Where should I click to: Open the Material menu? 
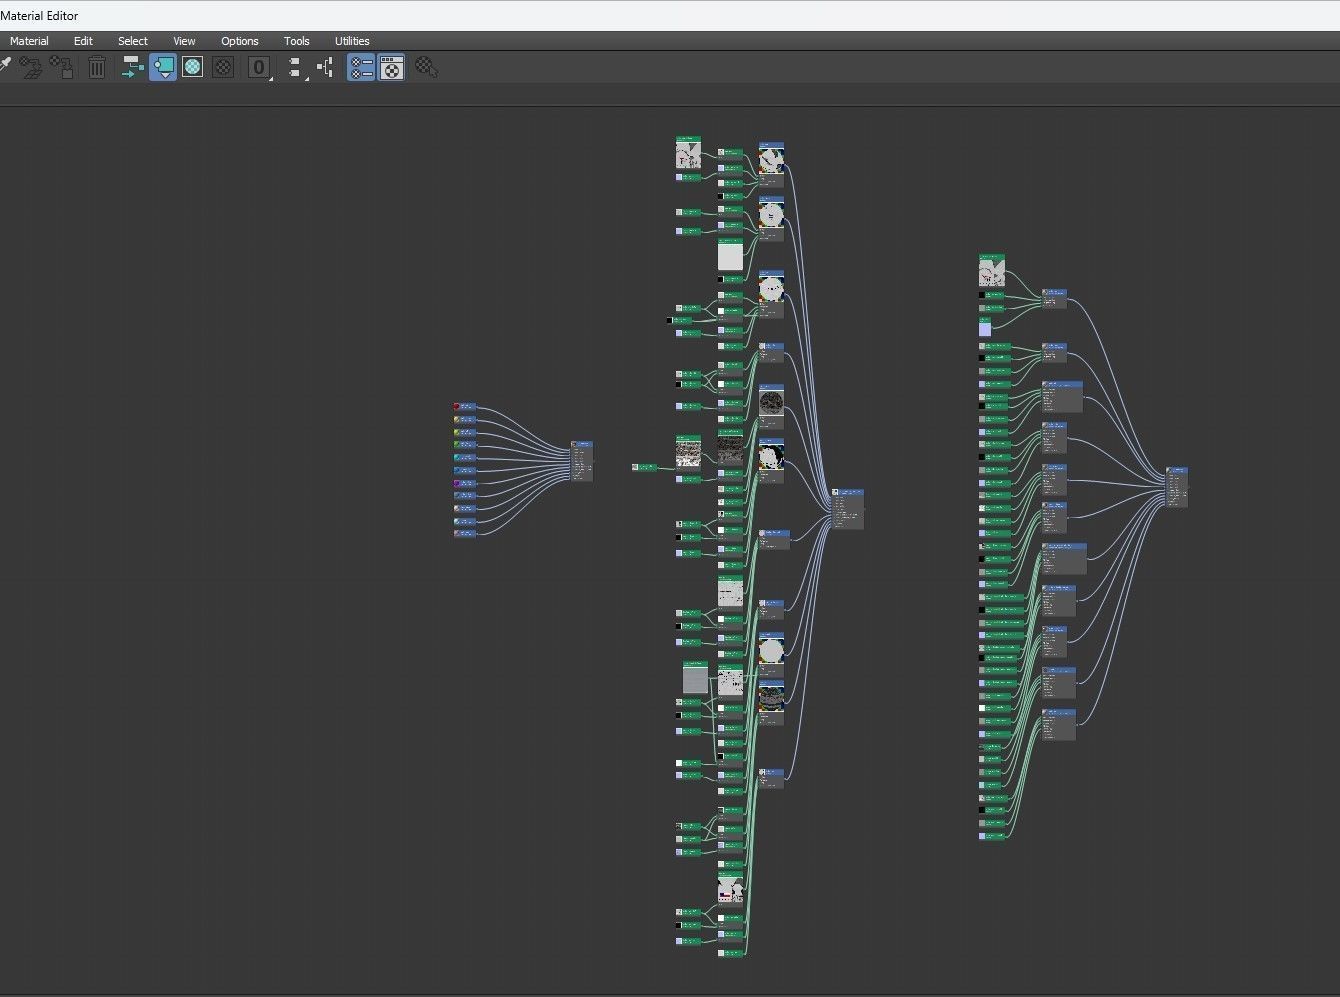[29, 41]
